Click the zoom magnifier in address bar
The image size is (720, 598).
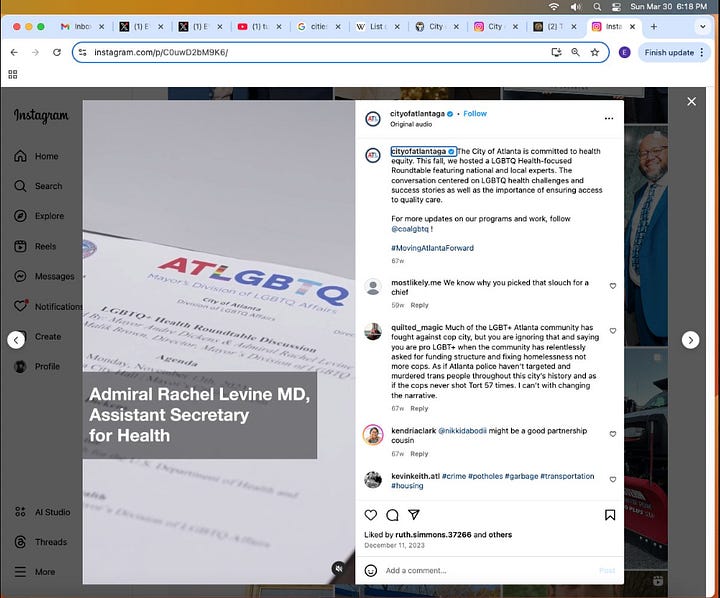(575, 52)
